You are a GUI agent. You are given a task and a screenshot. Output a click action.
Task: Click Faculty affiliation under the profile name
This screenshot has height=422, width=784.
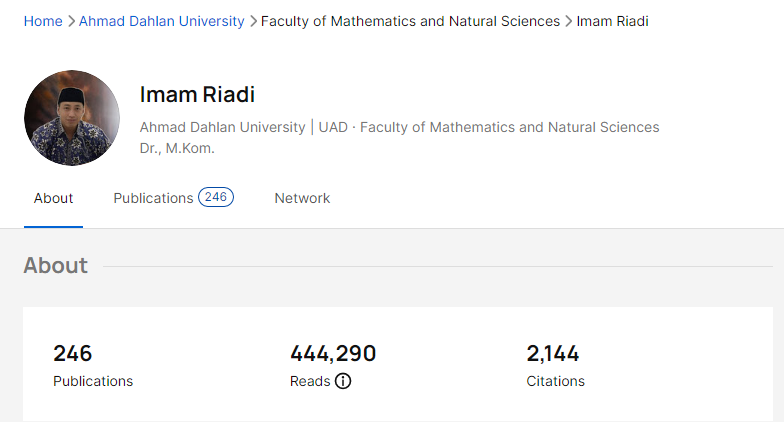point(509,127)
